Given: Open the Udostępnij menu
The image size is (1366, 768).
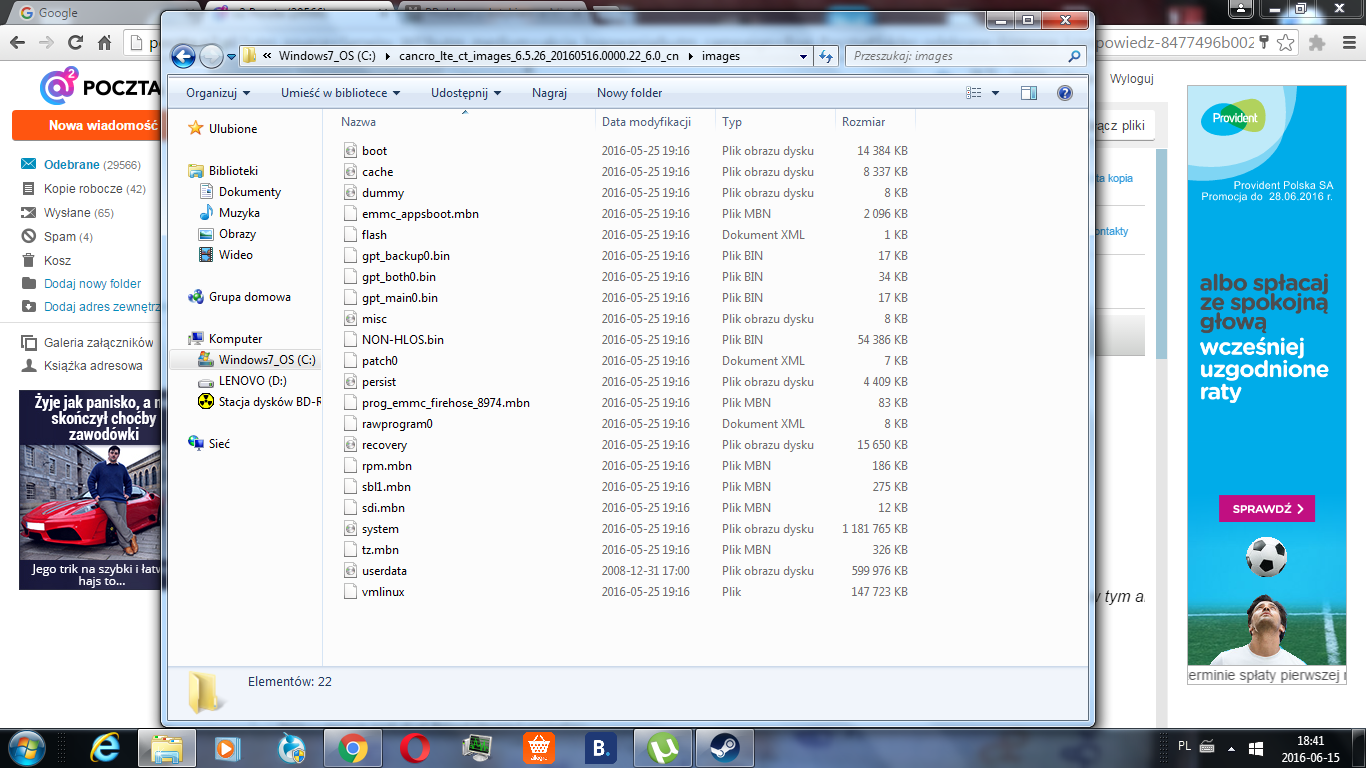Looking at the screenshot, I should pos(465,93).
